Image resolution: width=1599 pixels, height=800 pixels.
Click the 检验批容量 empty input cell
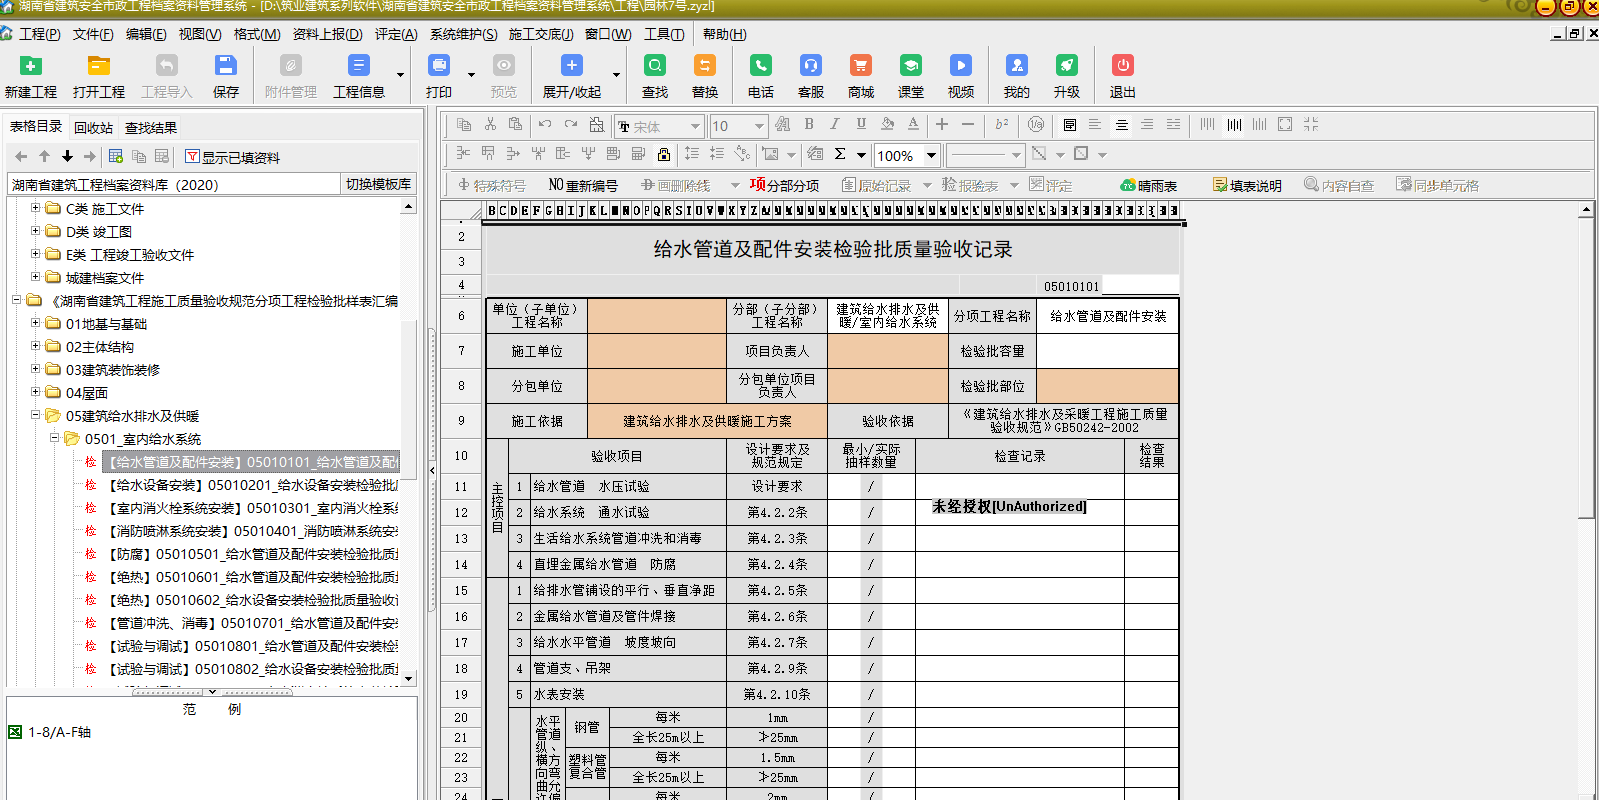point(1108,351)
